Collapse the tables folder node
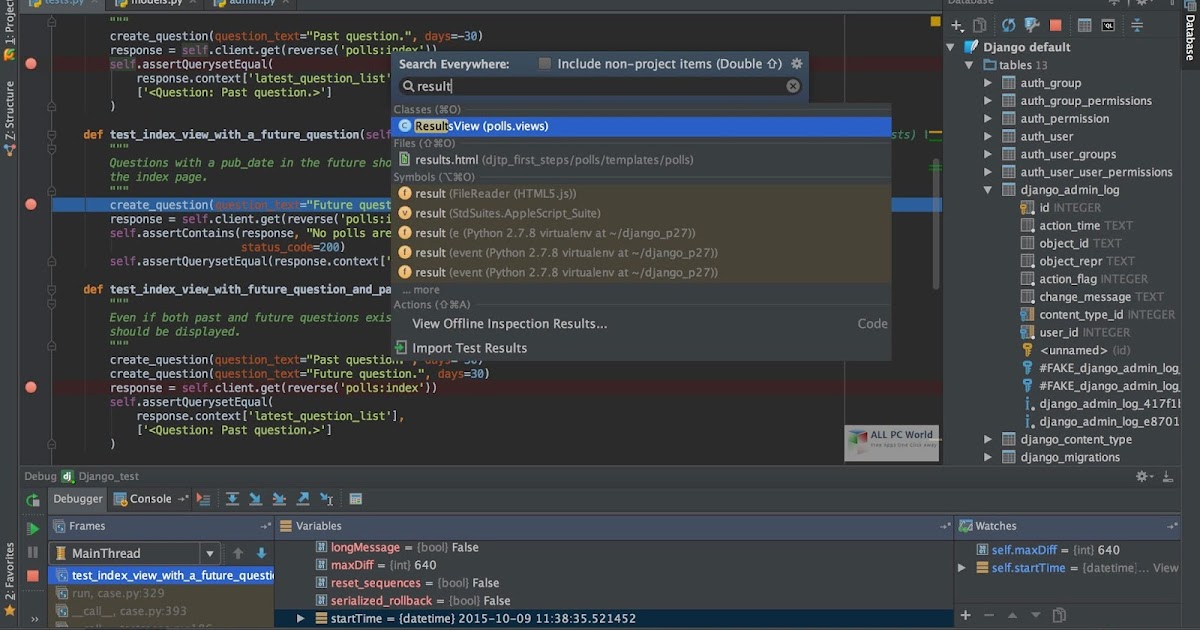Image resolution: width=1200 pixels, height=630 pixels. [x=969, y=65]
